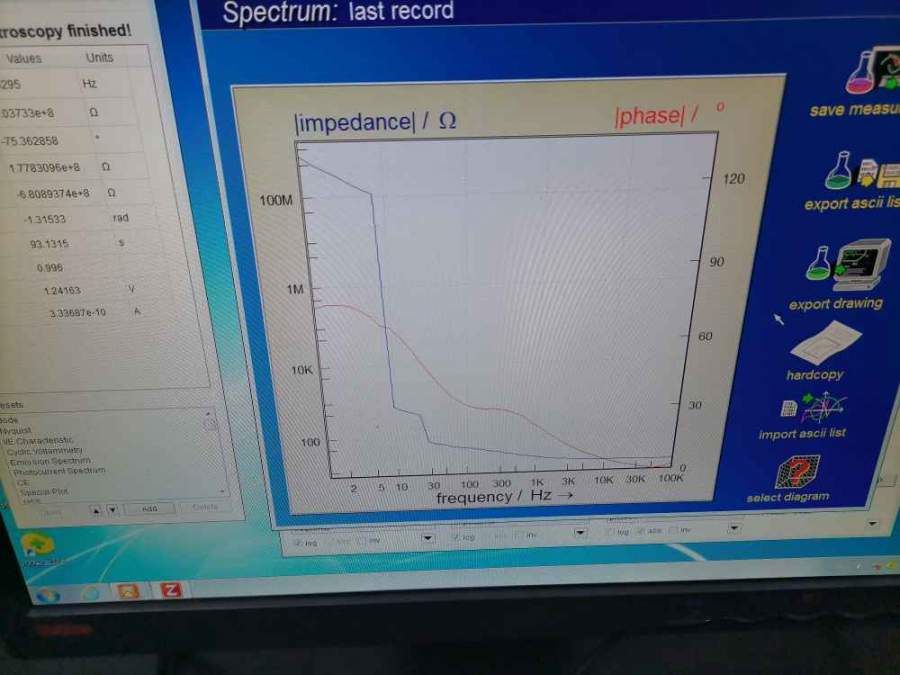Select Special Plot preset
Viewport: 900px width, 675px height.
[x=44, y=492]
